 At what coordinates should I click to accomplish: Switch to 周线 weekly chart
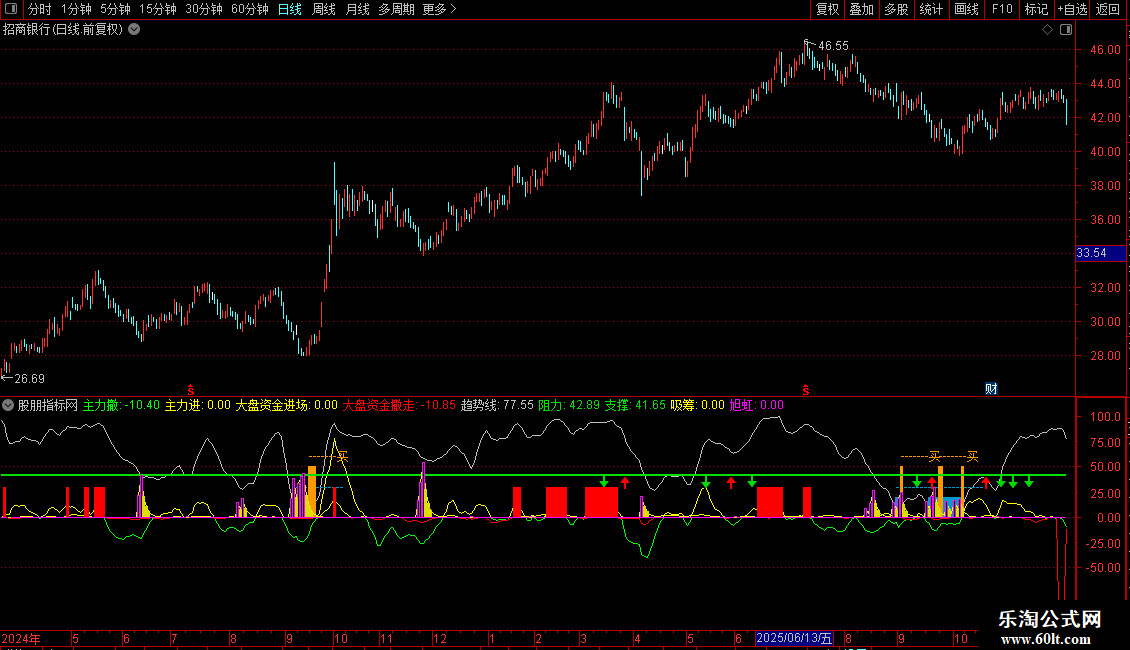coord(324,9)
